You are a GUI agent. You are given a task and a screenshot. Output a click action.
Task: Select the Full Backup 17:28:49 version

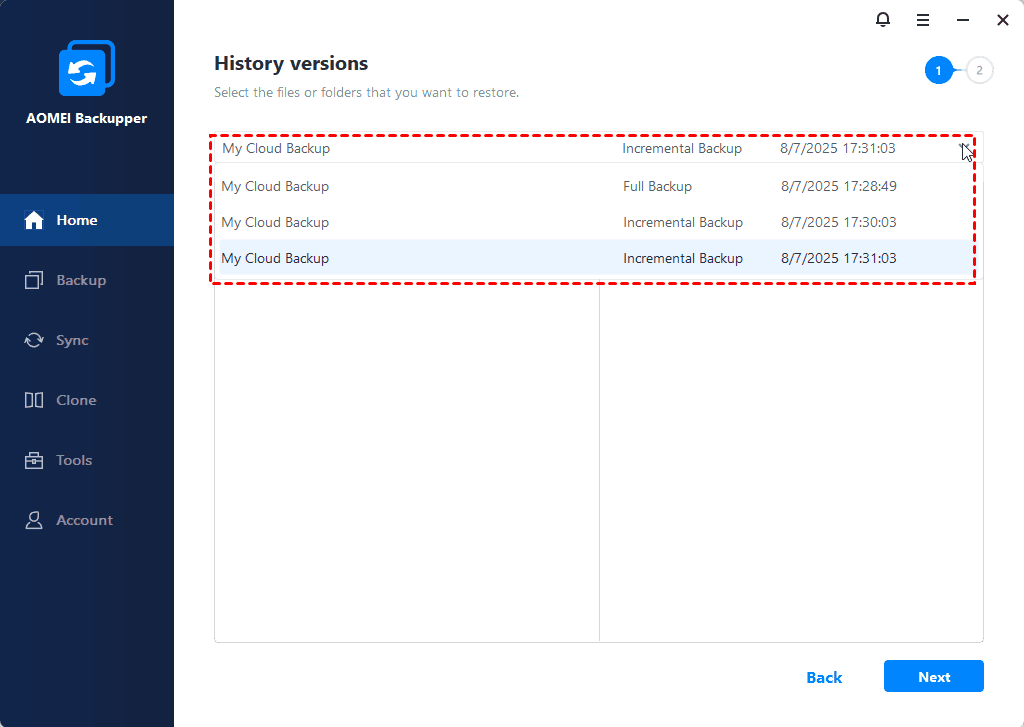tap(595, 186)
